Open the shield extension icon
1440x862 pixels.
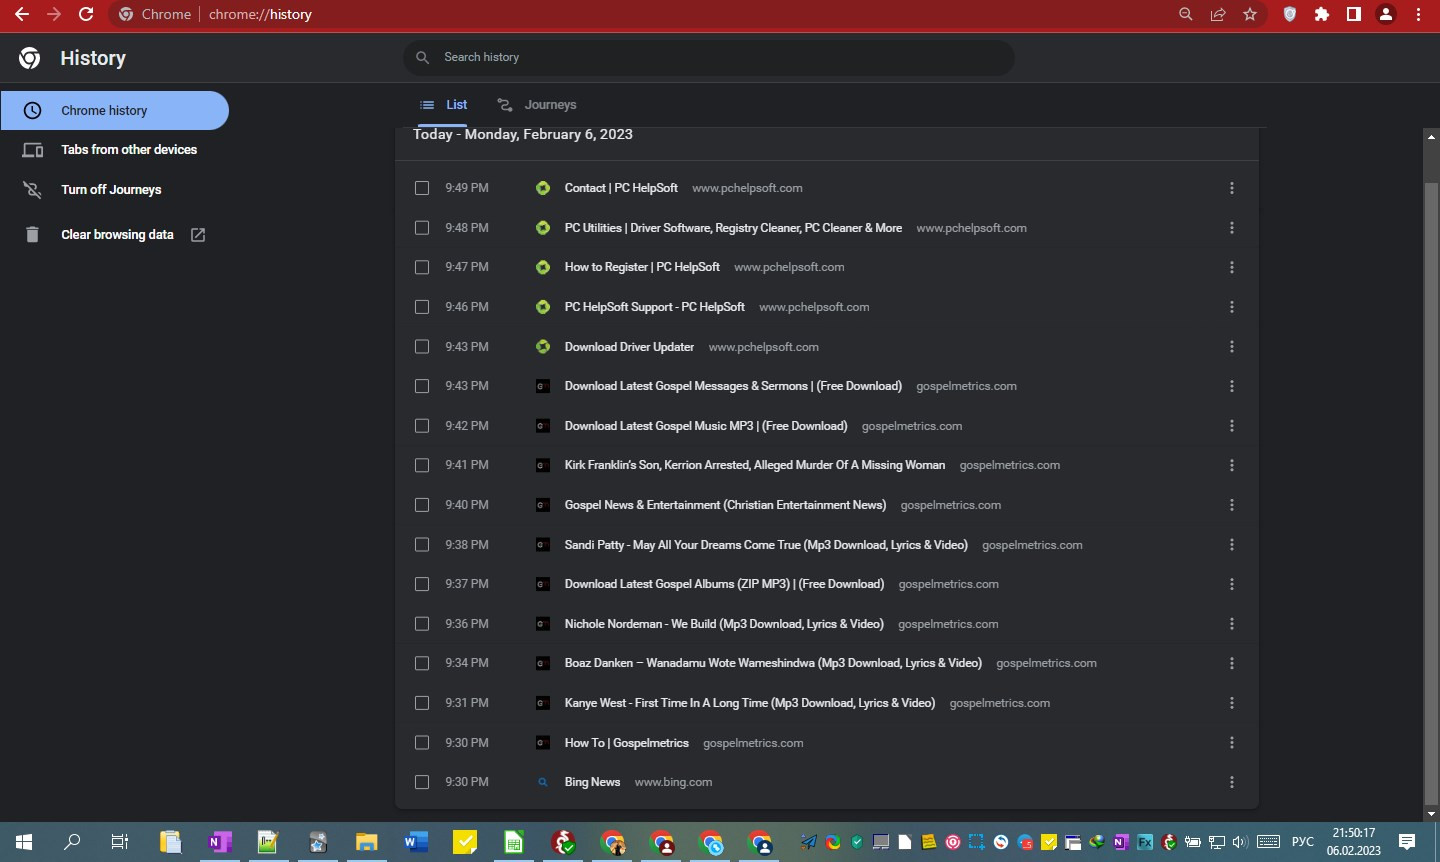point(1290,14)
